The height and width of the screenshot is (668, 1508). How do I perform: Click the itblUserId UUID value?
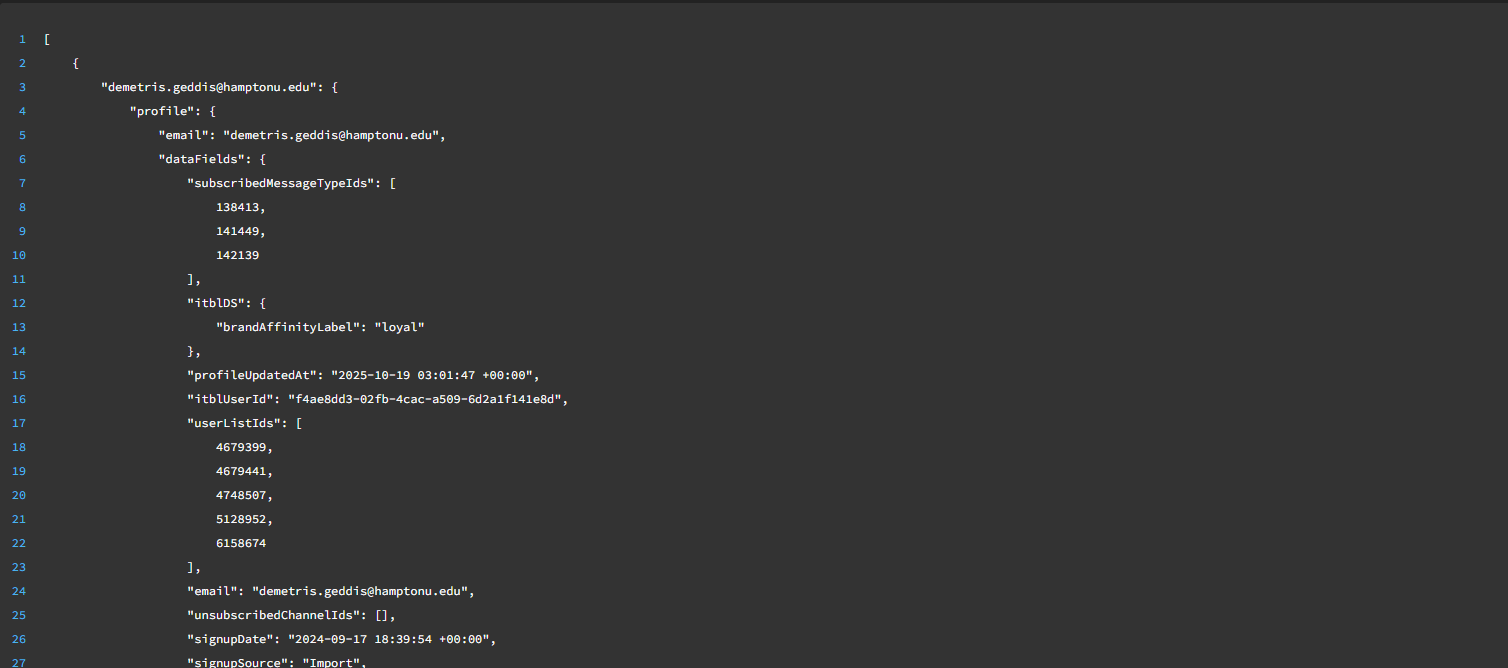pyautogui.click(x=427, y=399)
